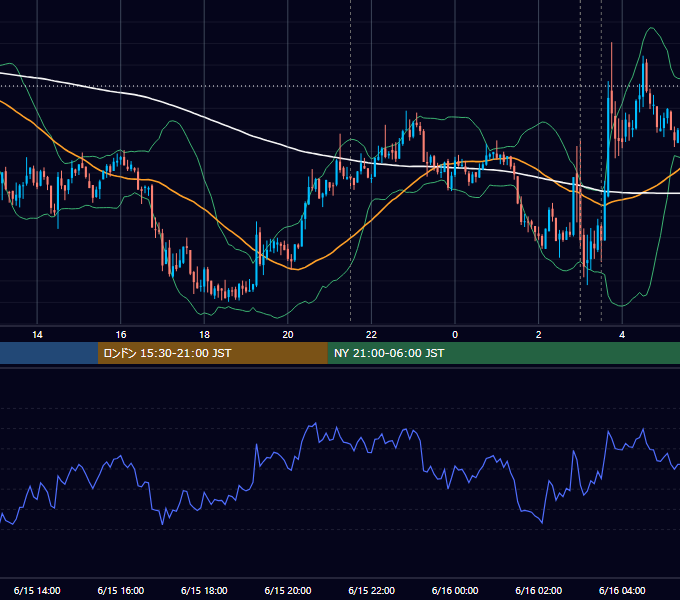This screenshot has width=680, height=600.
Task: Click the 0 hour label on price chart axis
Action: point(455,335)
